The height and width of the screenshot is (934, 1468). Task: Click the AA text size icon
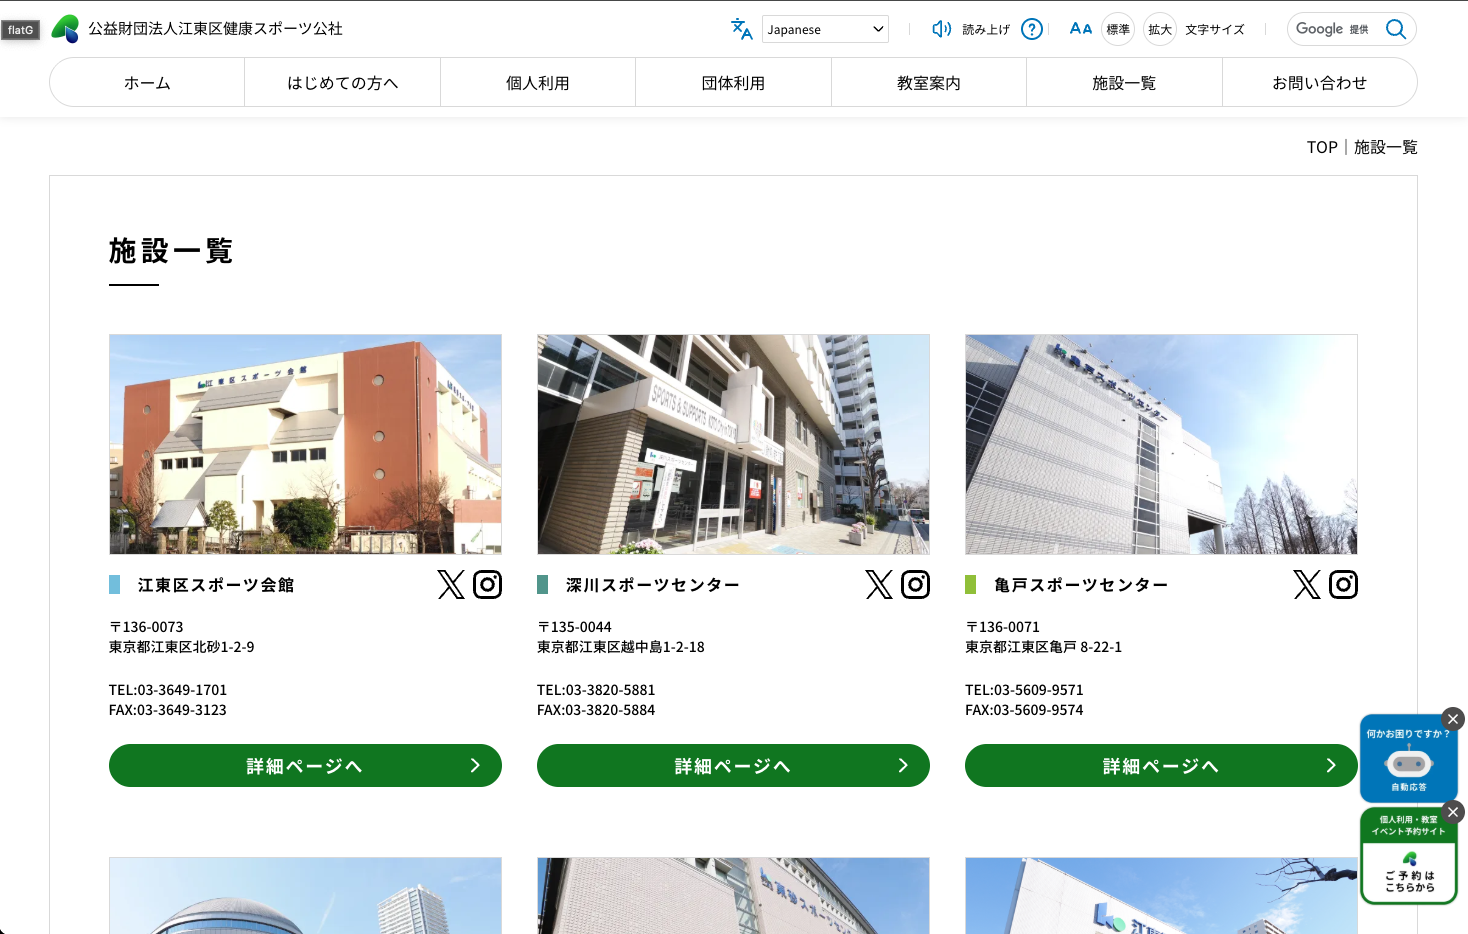[x=1081, y=29]
